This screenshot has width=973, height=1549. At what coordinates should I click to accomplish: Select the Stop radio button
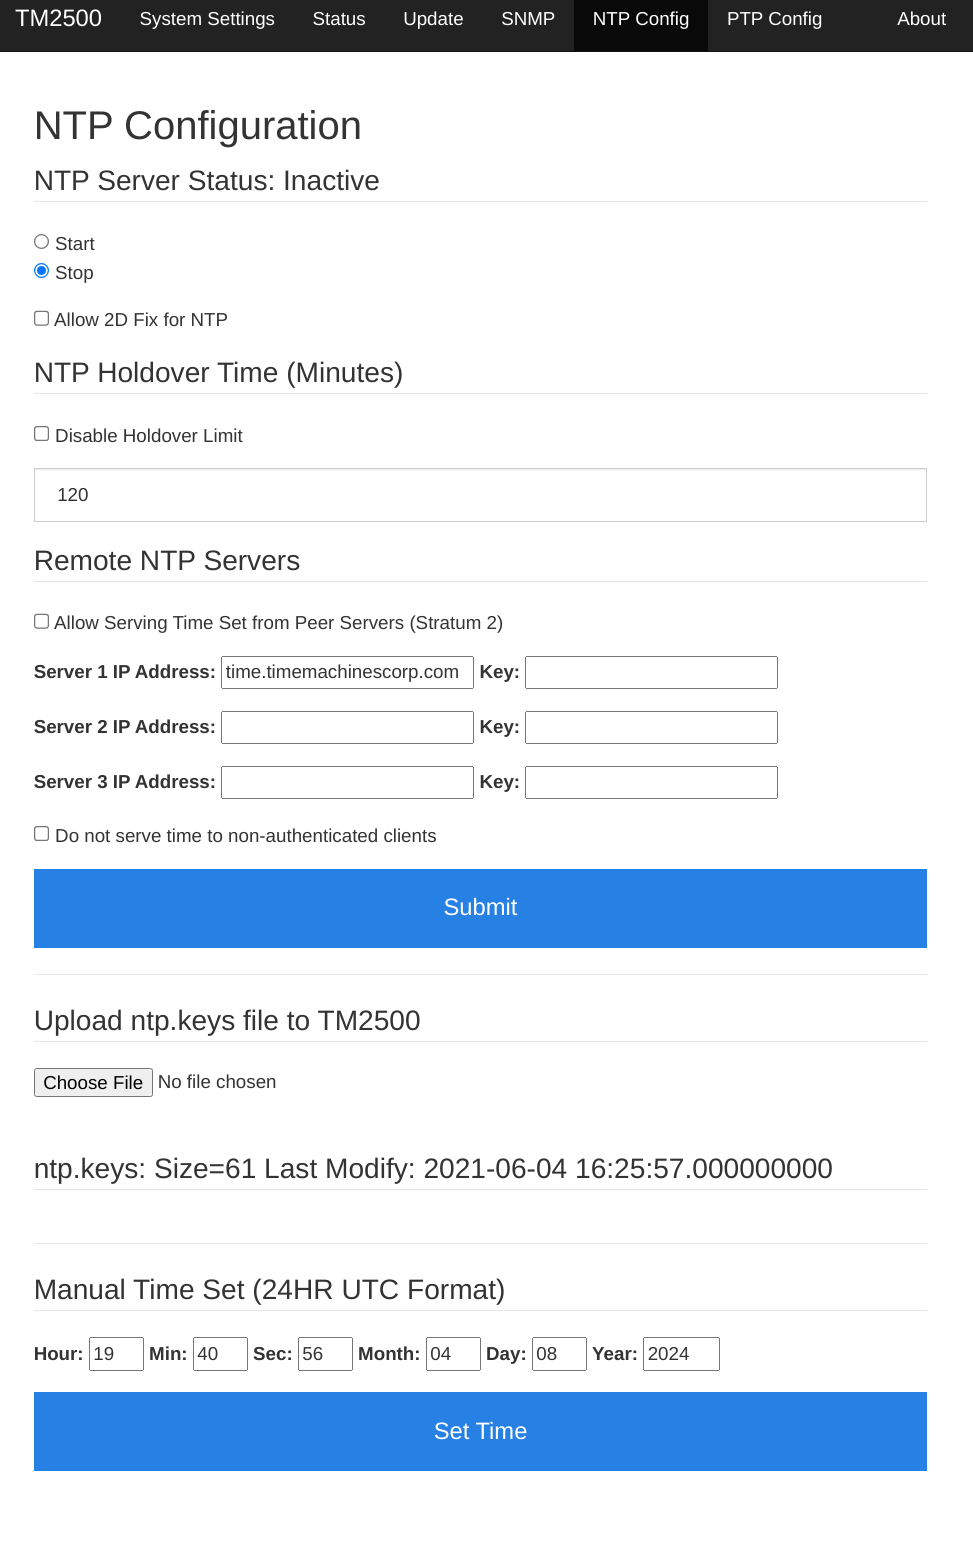pos(42,271)
